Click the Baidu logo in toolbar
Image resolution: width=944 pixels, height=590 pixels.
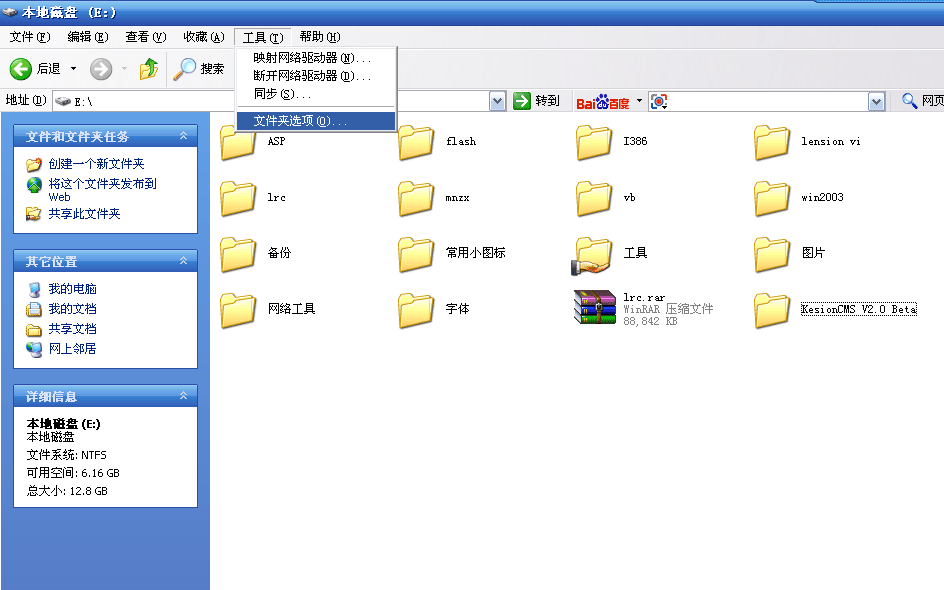point(602,101)
